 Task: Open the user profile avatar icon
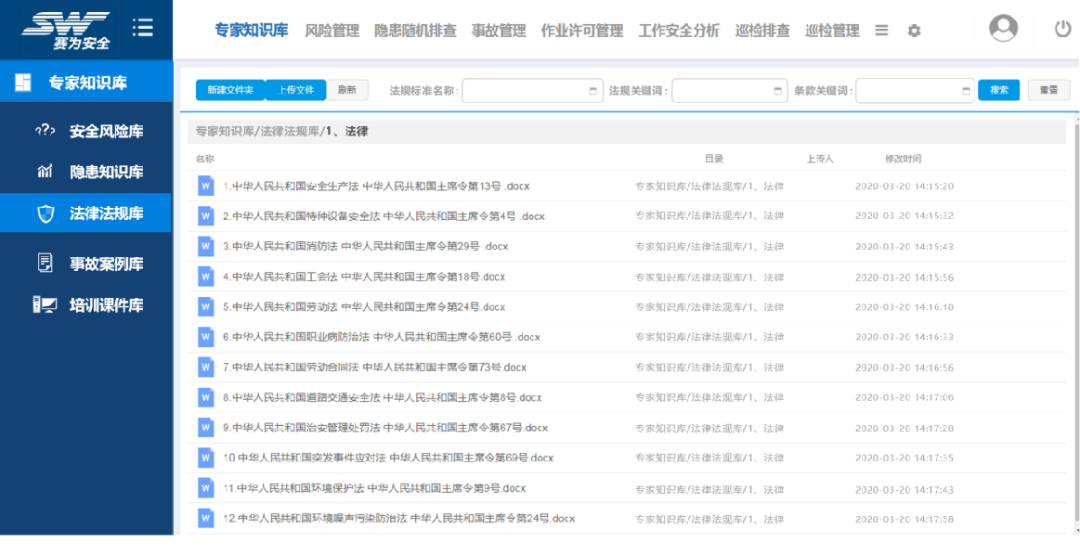click(1003, 29)
